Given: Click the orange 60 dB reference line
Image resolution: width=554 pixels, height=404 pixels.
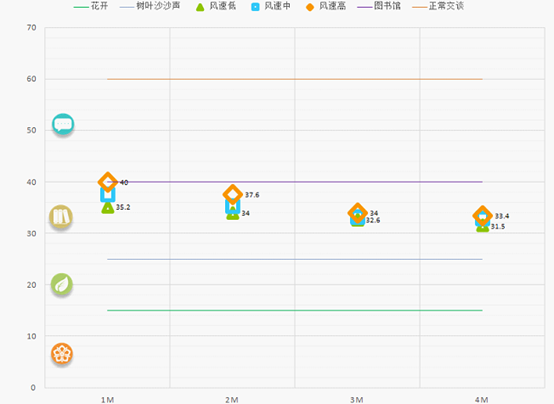Looking at the screenshot, I should tap(295, 79).
